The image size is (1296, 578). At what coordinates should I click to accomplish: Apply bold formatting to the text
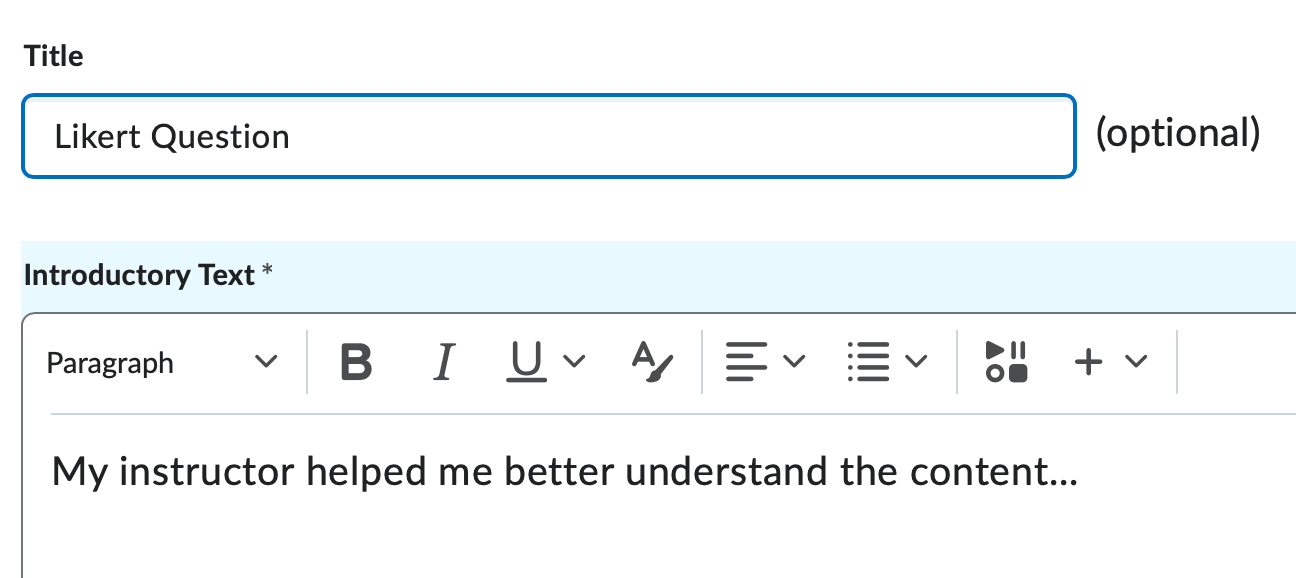tap(356, 362)
